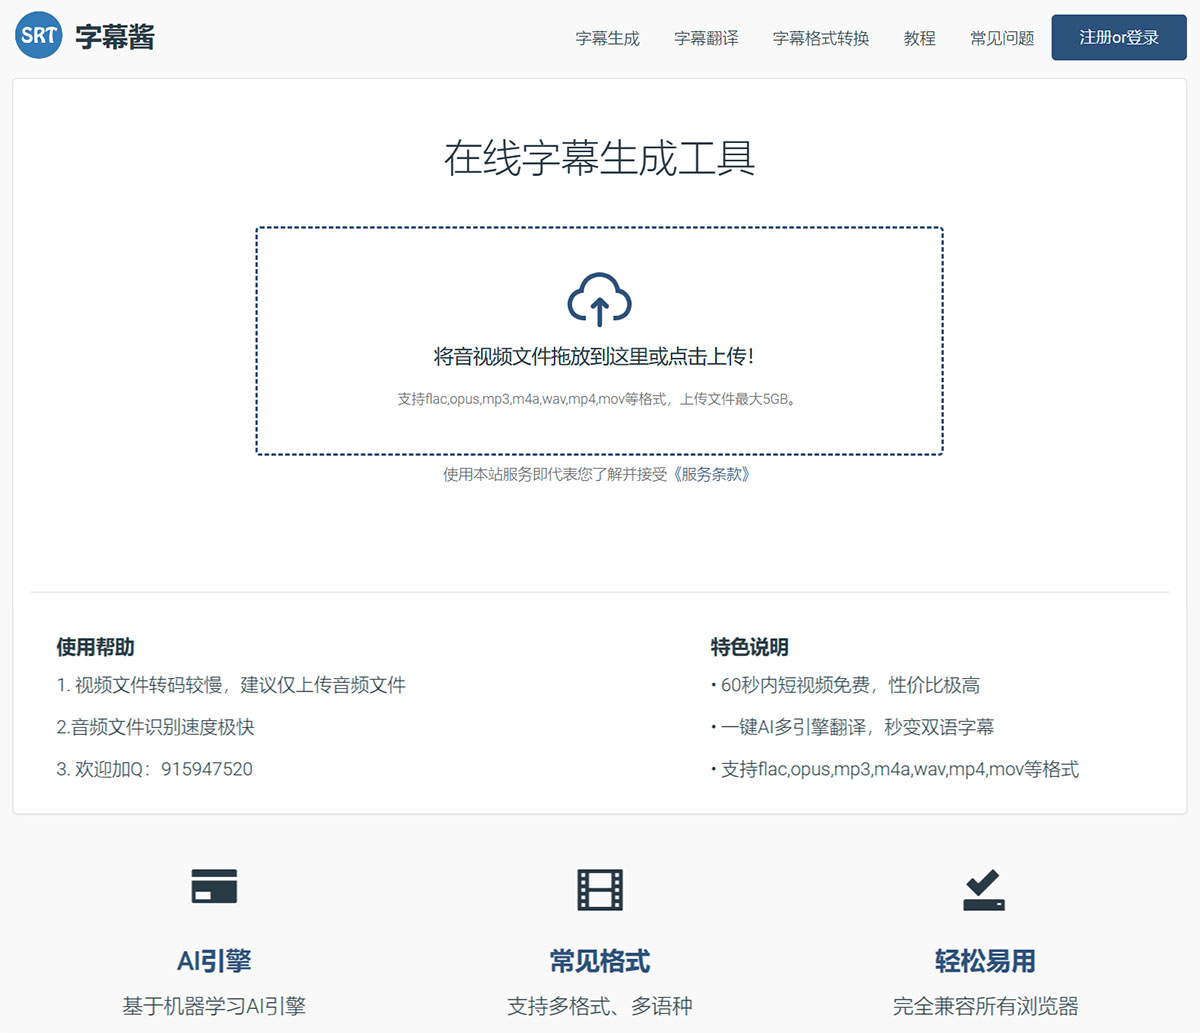Open the 常见问题 FAQ page

pyautogui.click(x=1001, y=38)
